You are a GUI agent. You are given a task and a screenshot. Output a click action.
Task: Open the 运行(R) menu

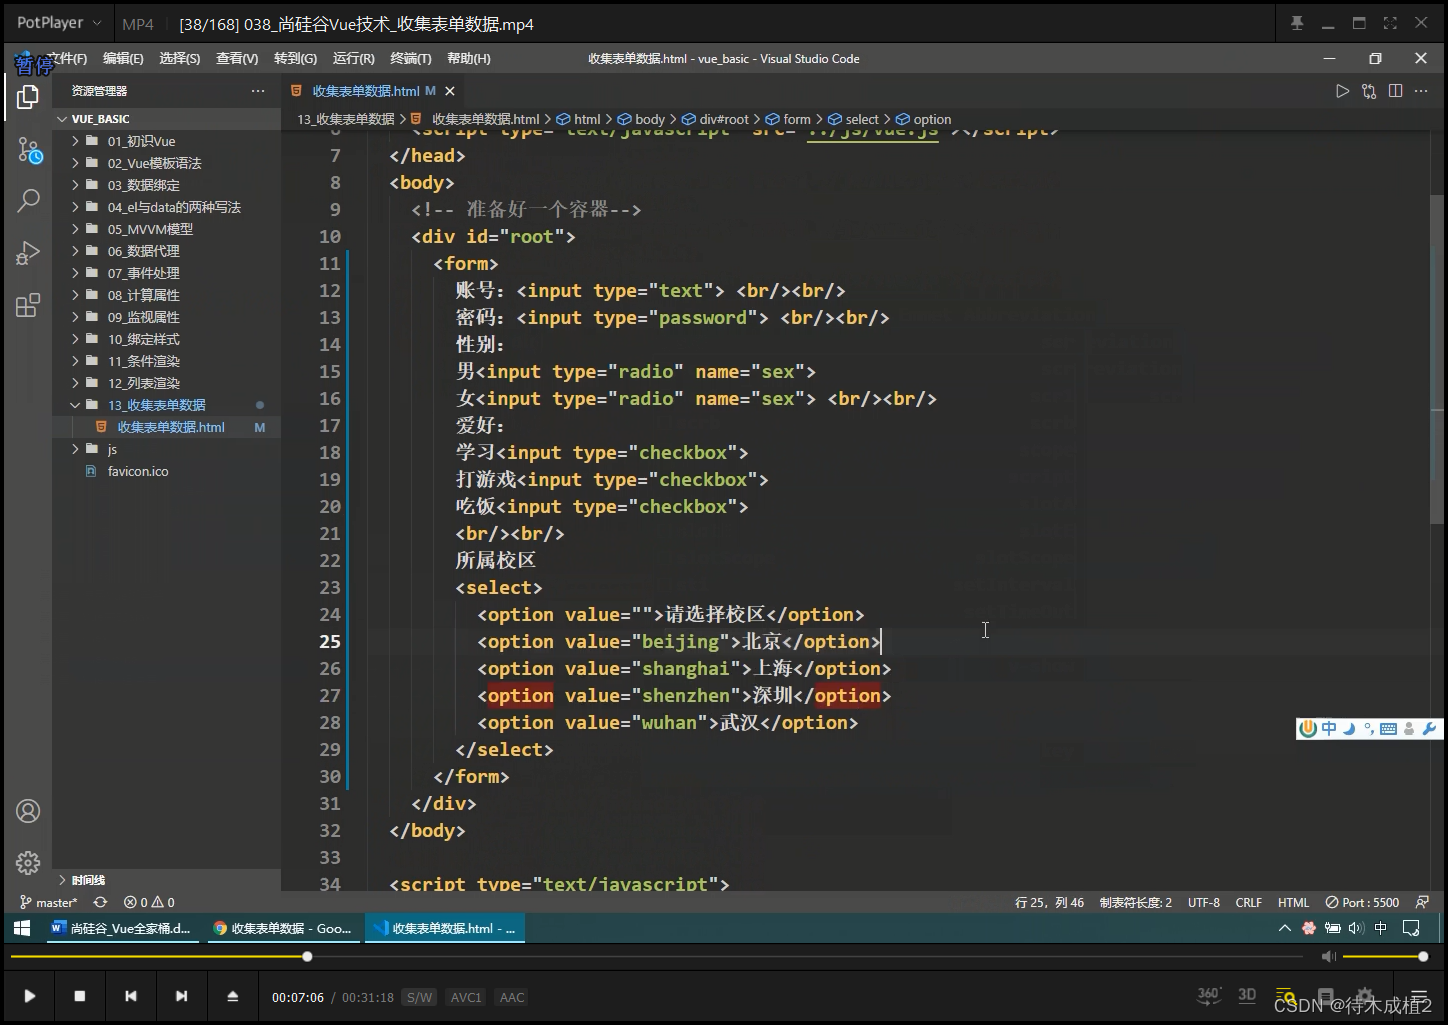pyautogui.click(x=354, y=59)
